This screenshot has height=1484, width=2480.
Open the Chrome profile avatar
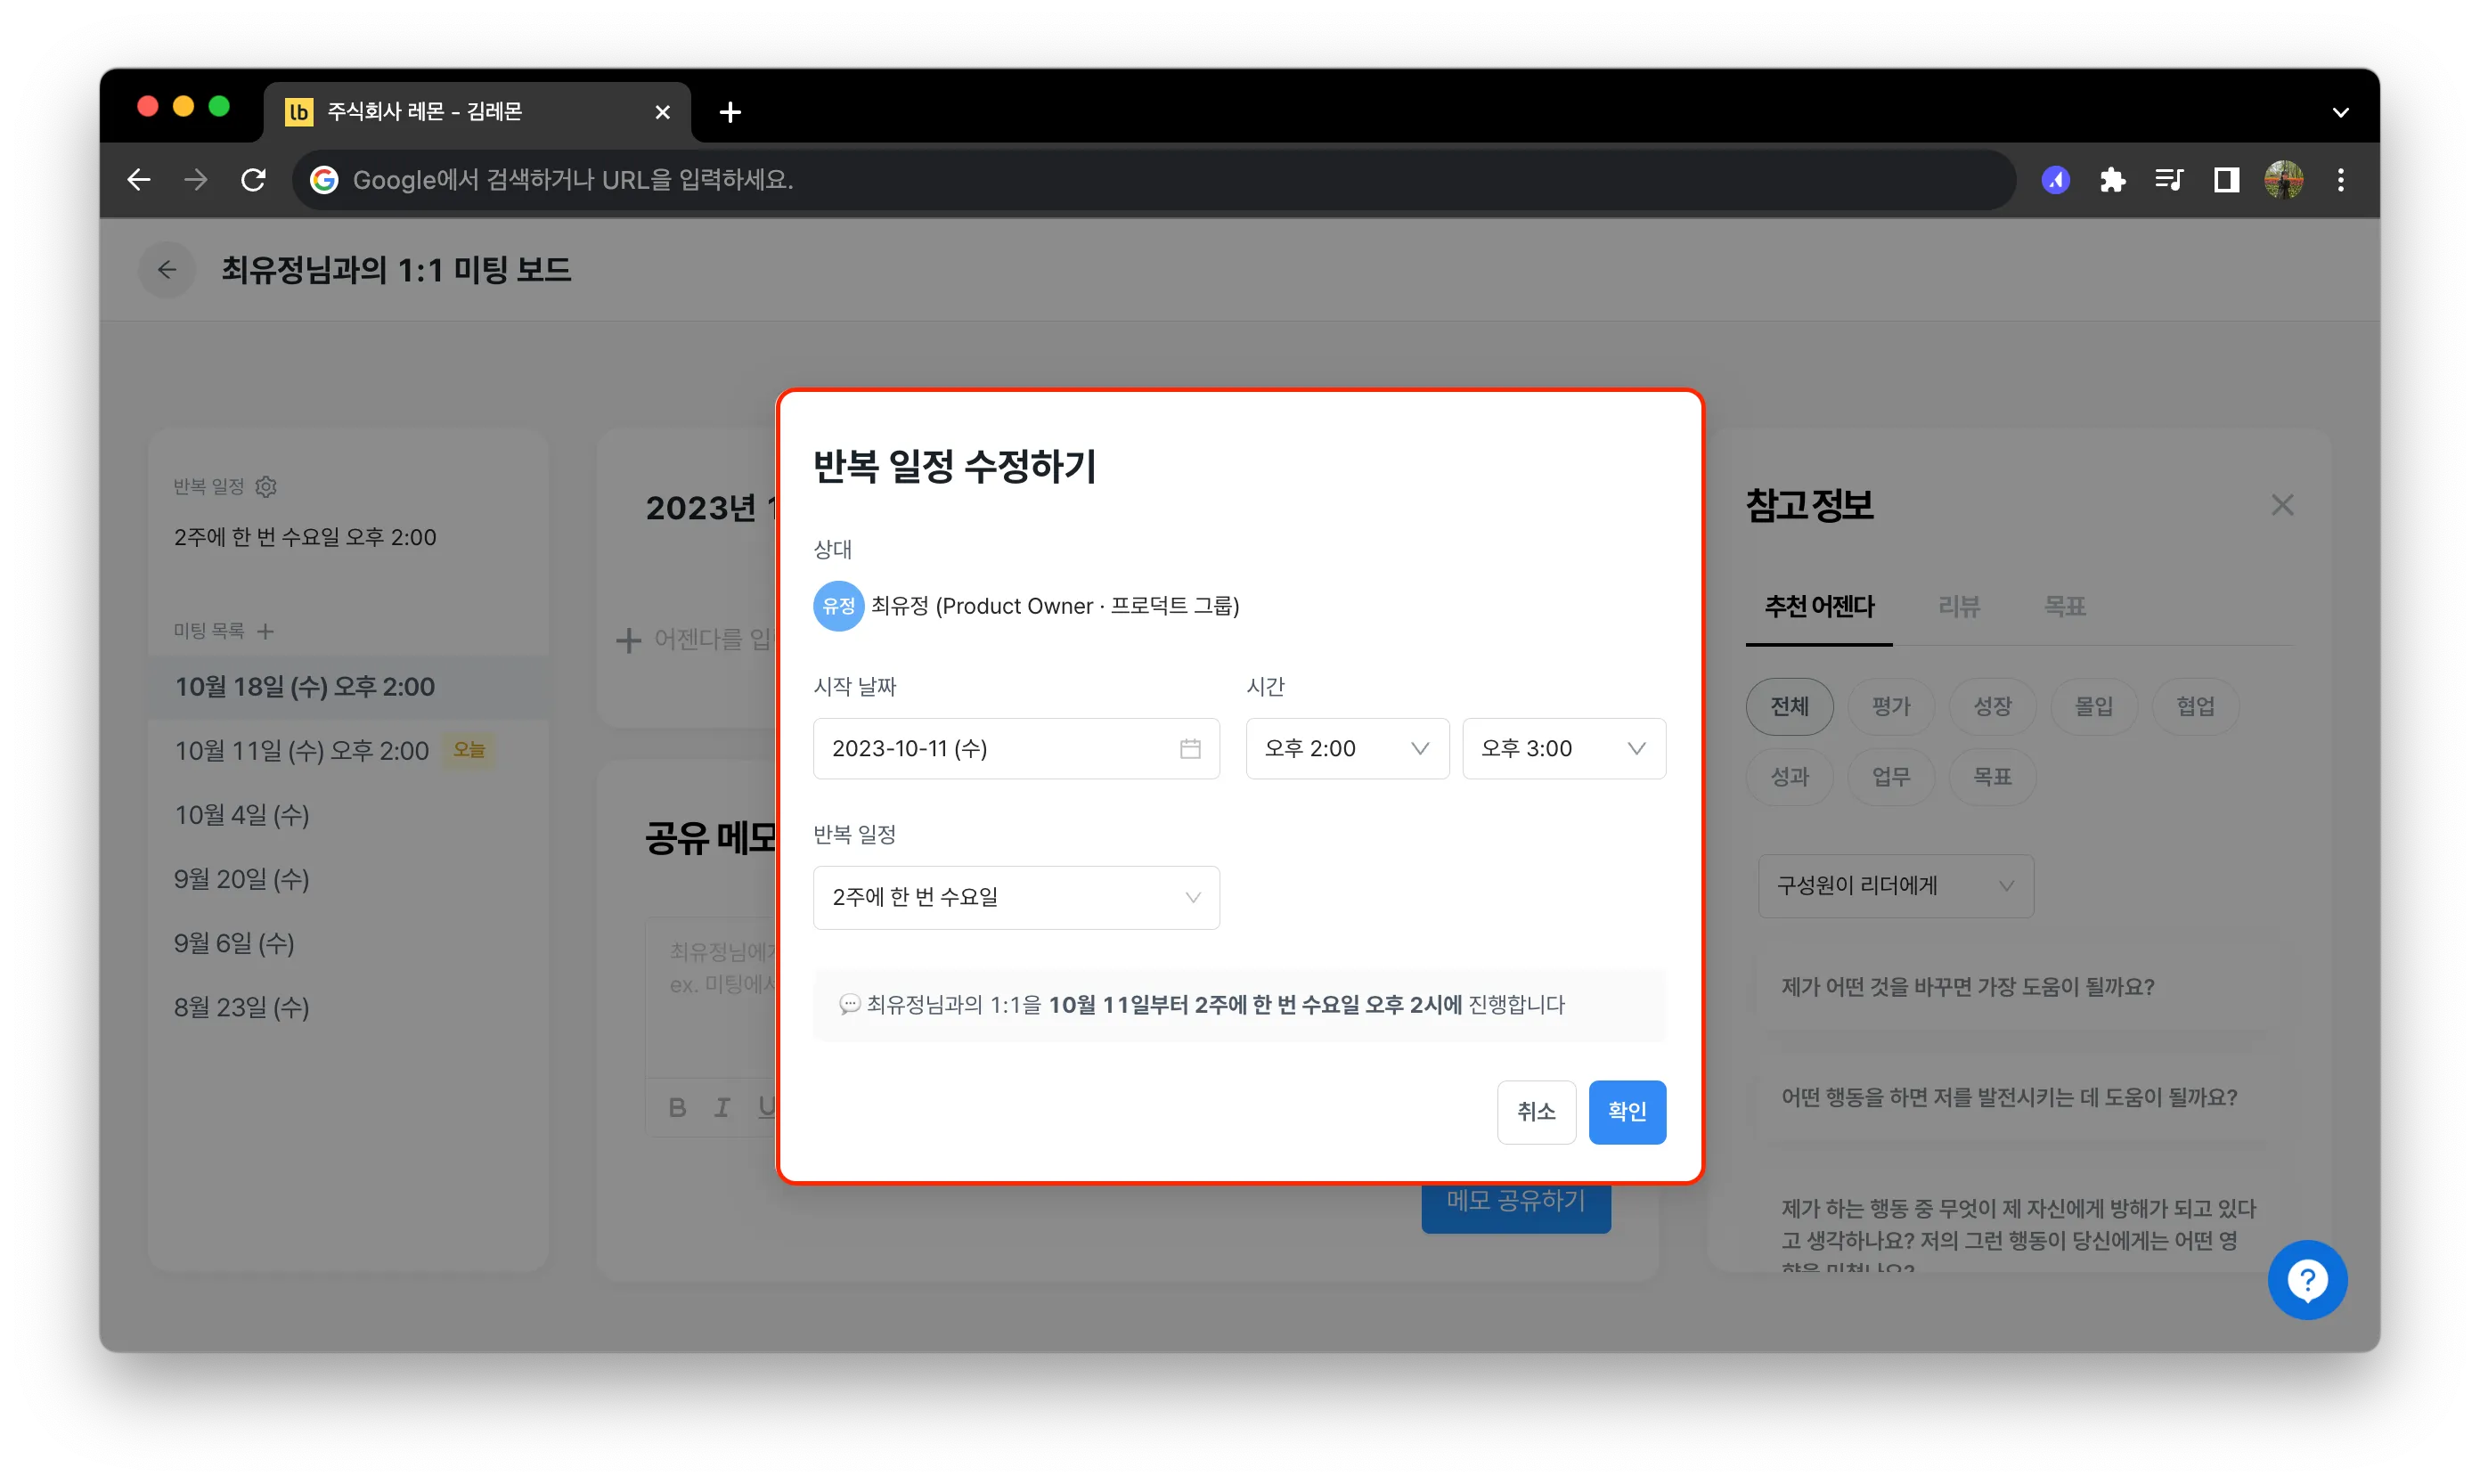coord(2284,180)
